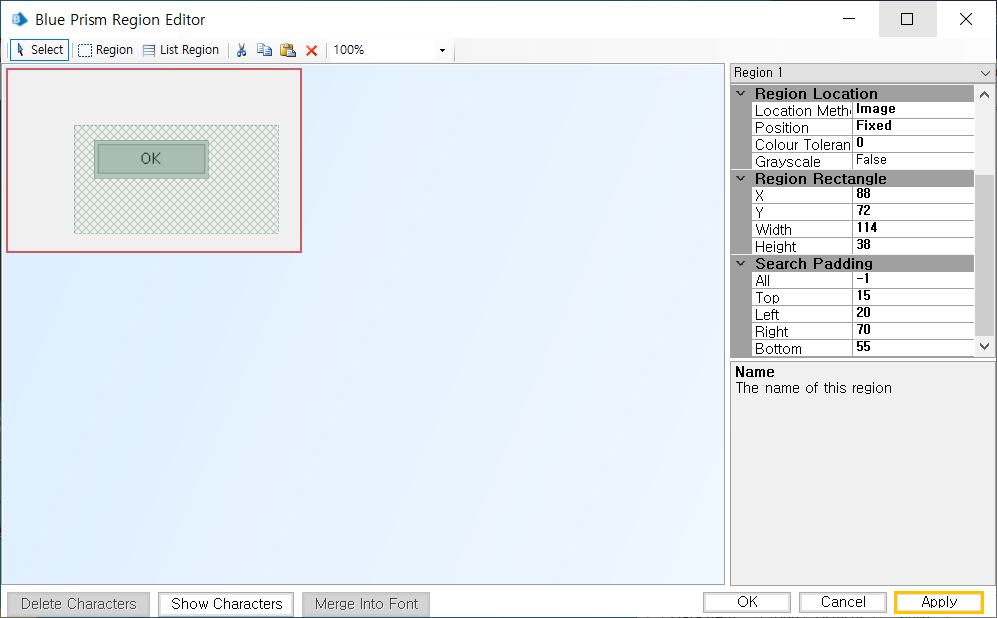The image size is (997, 618).
Task: Click the Apply button
Action: [x=939, y=601]
